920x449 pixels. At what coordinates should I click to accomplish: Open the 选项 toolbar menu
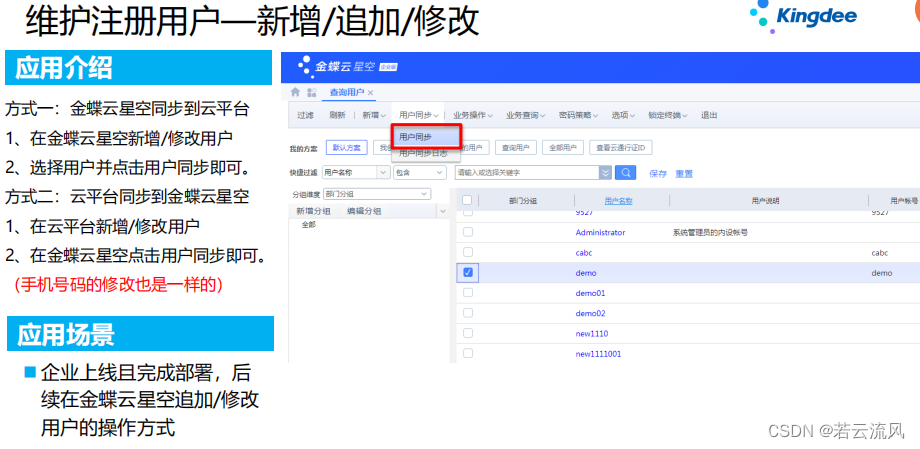[x=623, y=116]
